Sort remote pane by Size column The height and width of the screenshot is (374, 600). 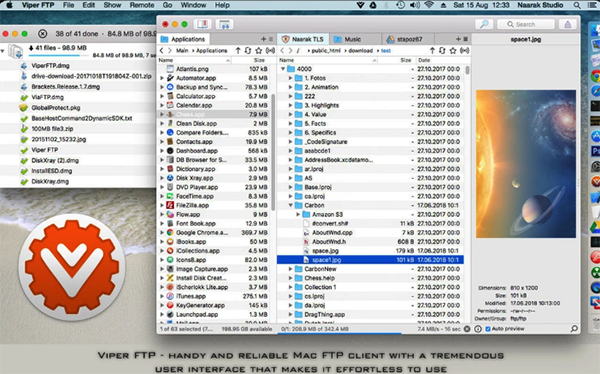tap(396, 60)
